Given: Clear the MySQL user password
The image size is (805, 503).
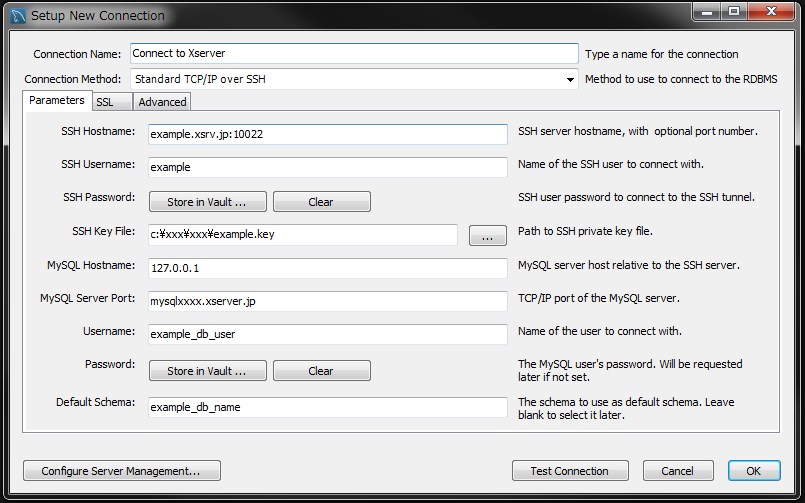Looking at the screenshot, I should pos(321,371).
